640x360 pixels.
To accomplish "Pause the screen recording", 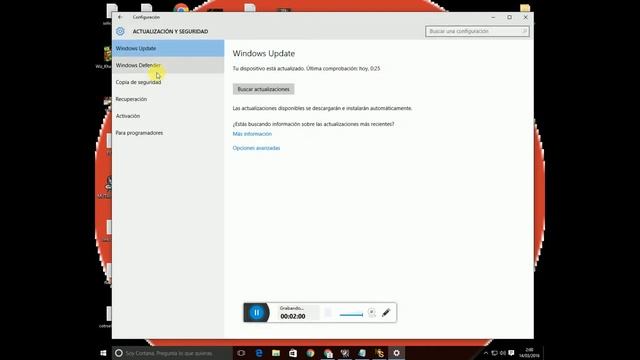I will pos(256,313).
